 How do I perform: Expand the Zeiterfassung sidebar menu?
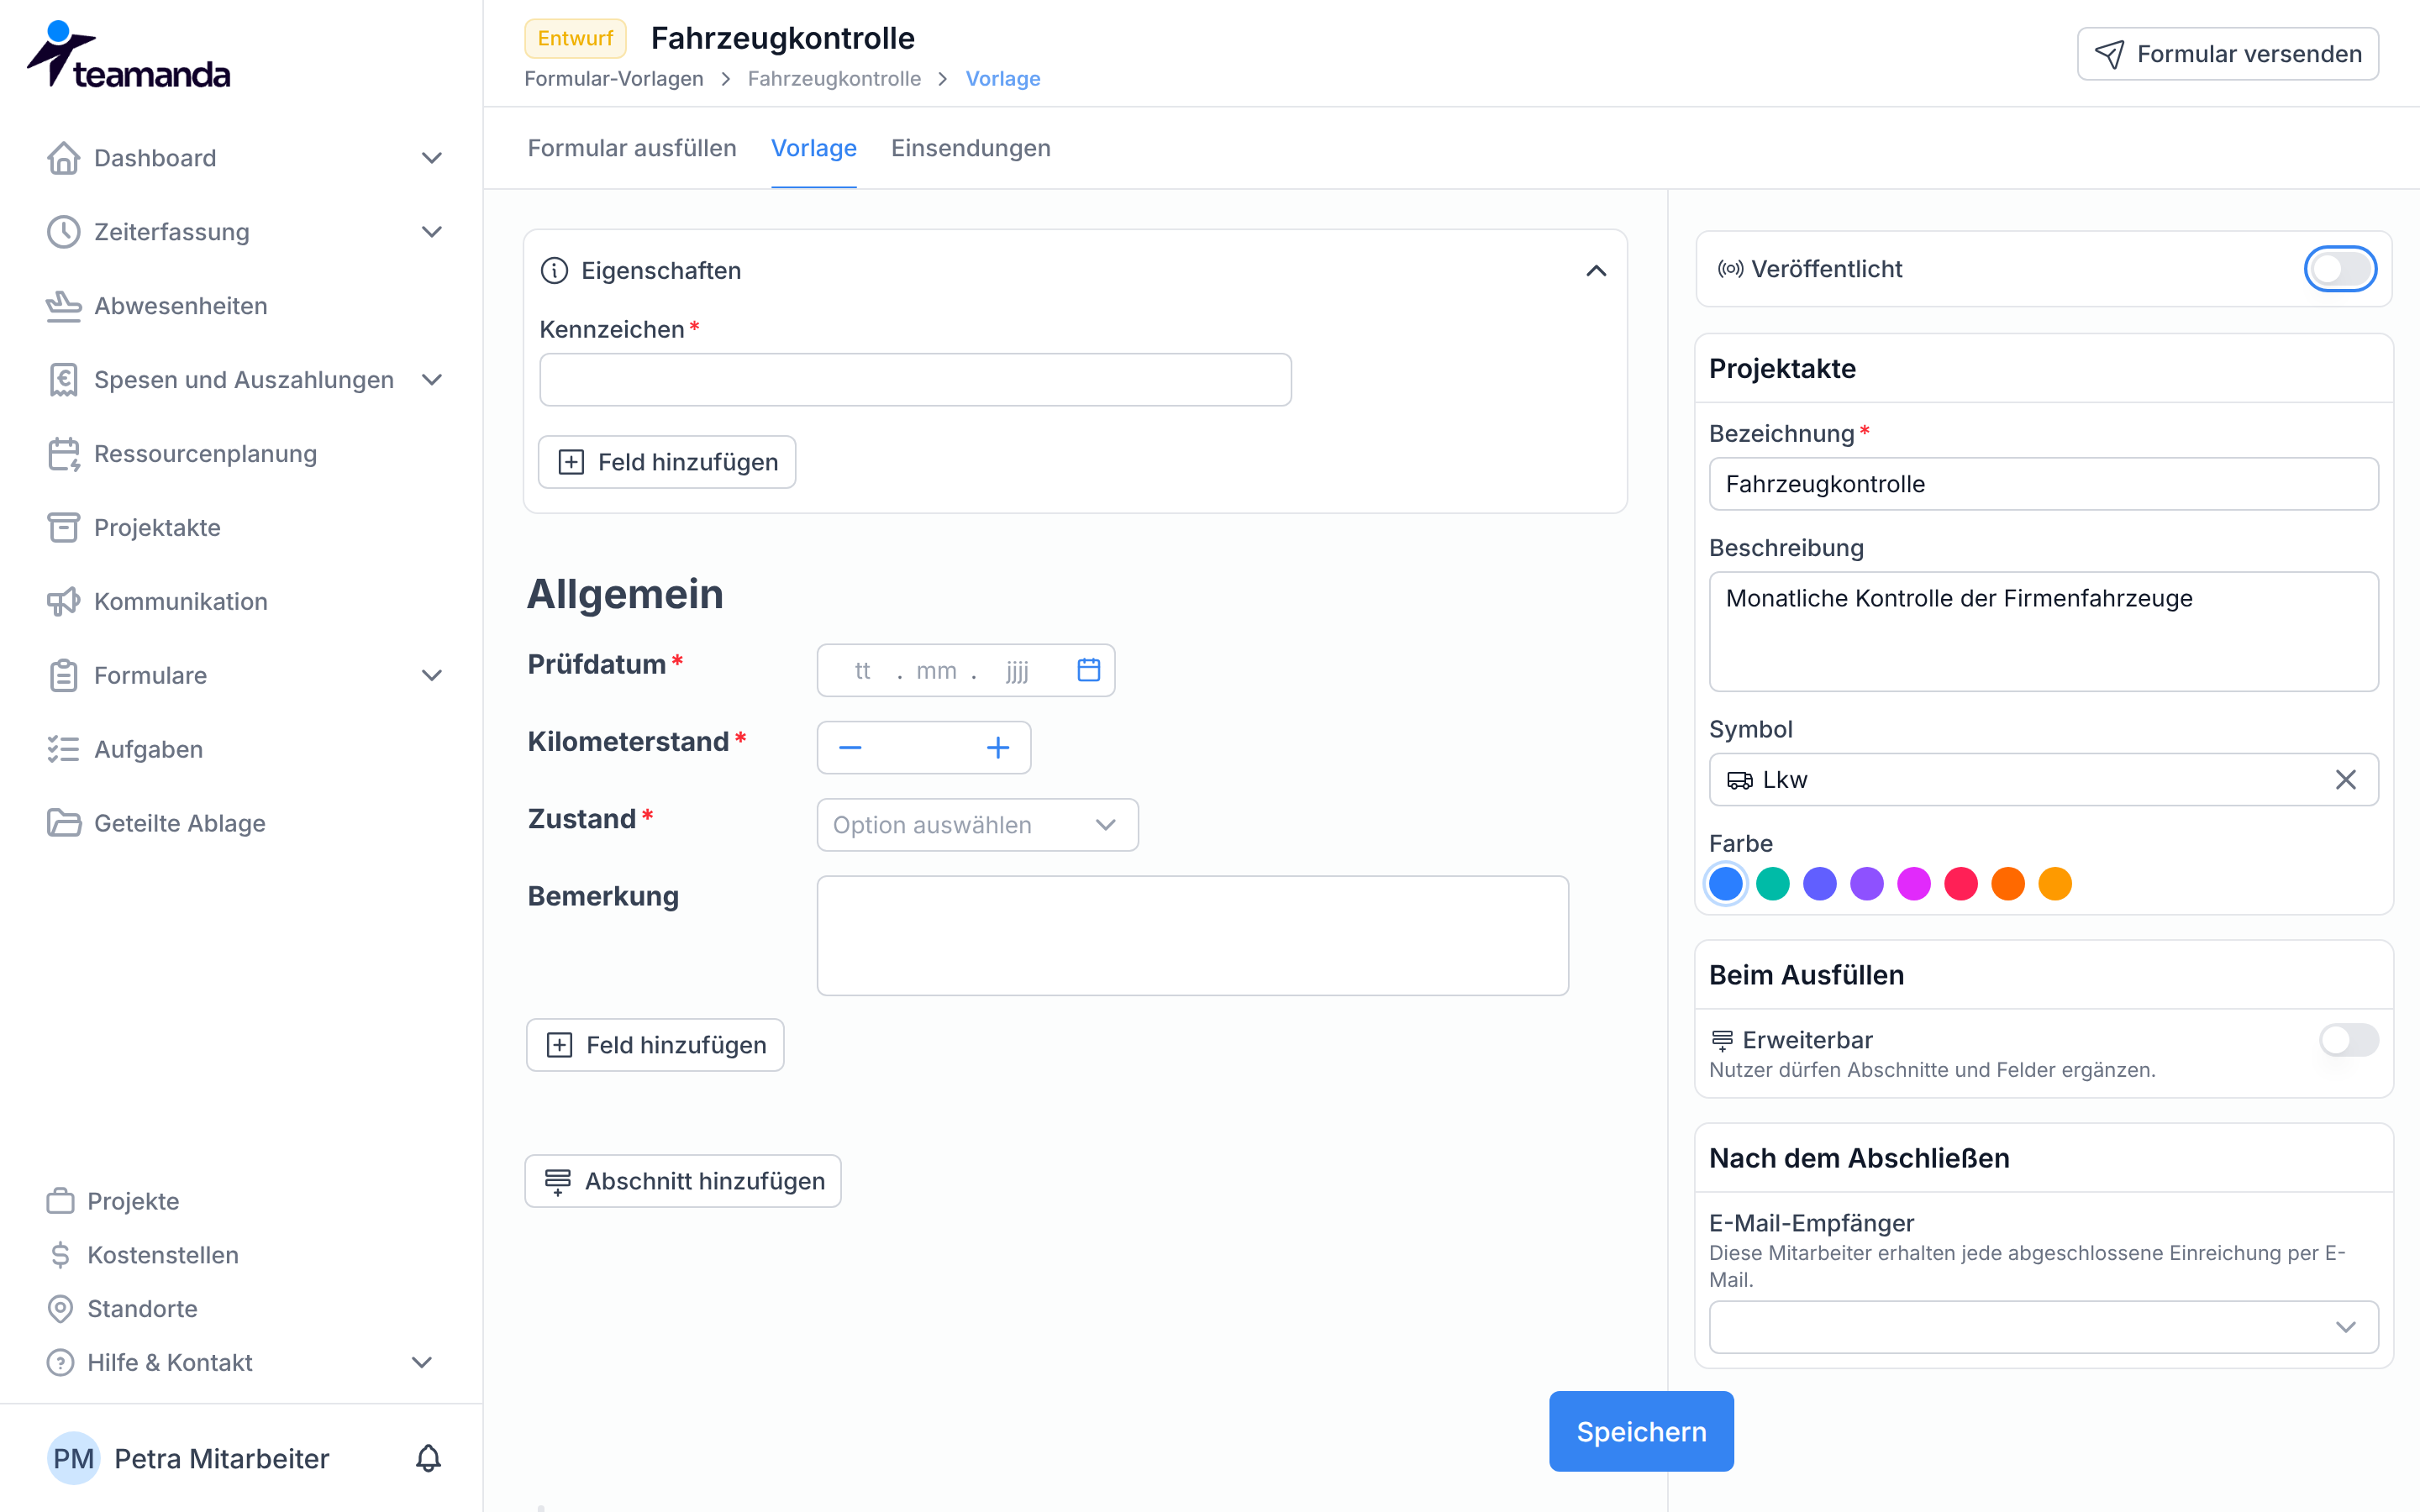244,232
